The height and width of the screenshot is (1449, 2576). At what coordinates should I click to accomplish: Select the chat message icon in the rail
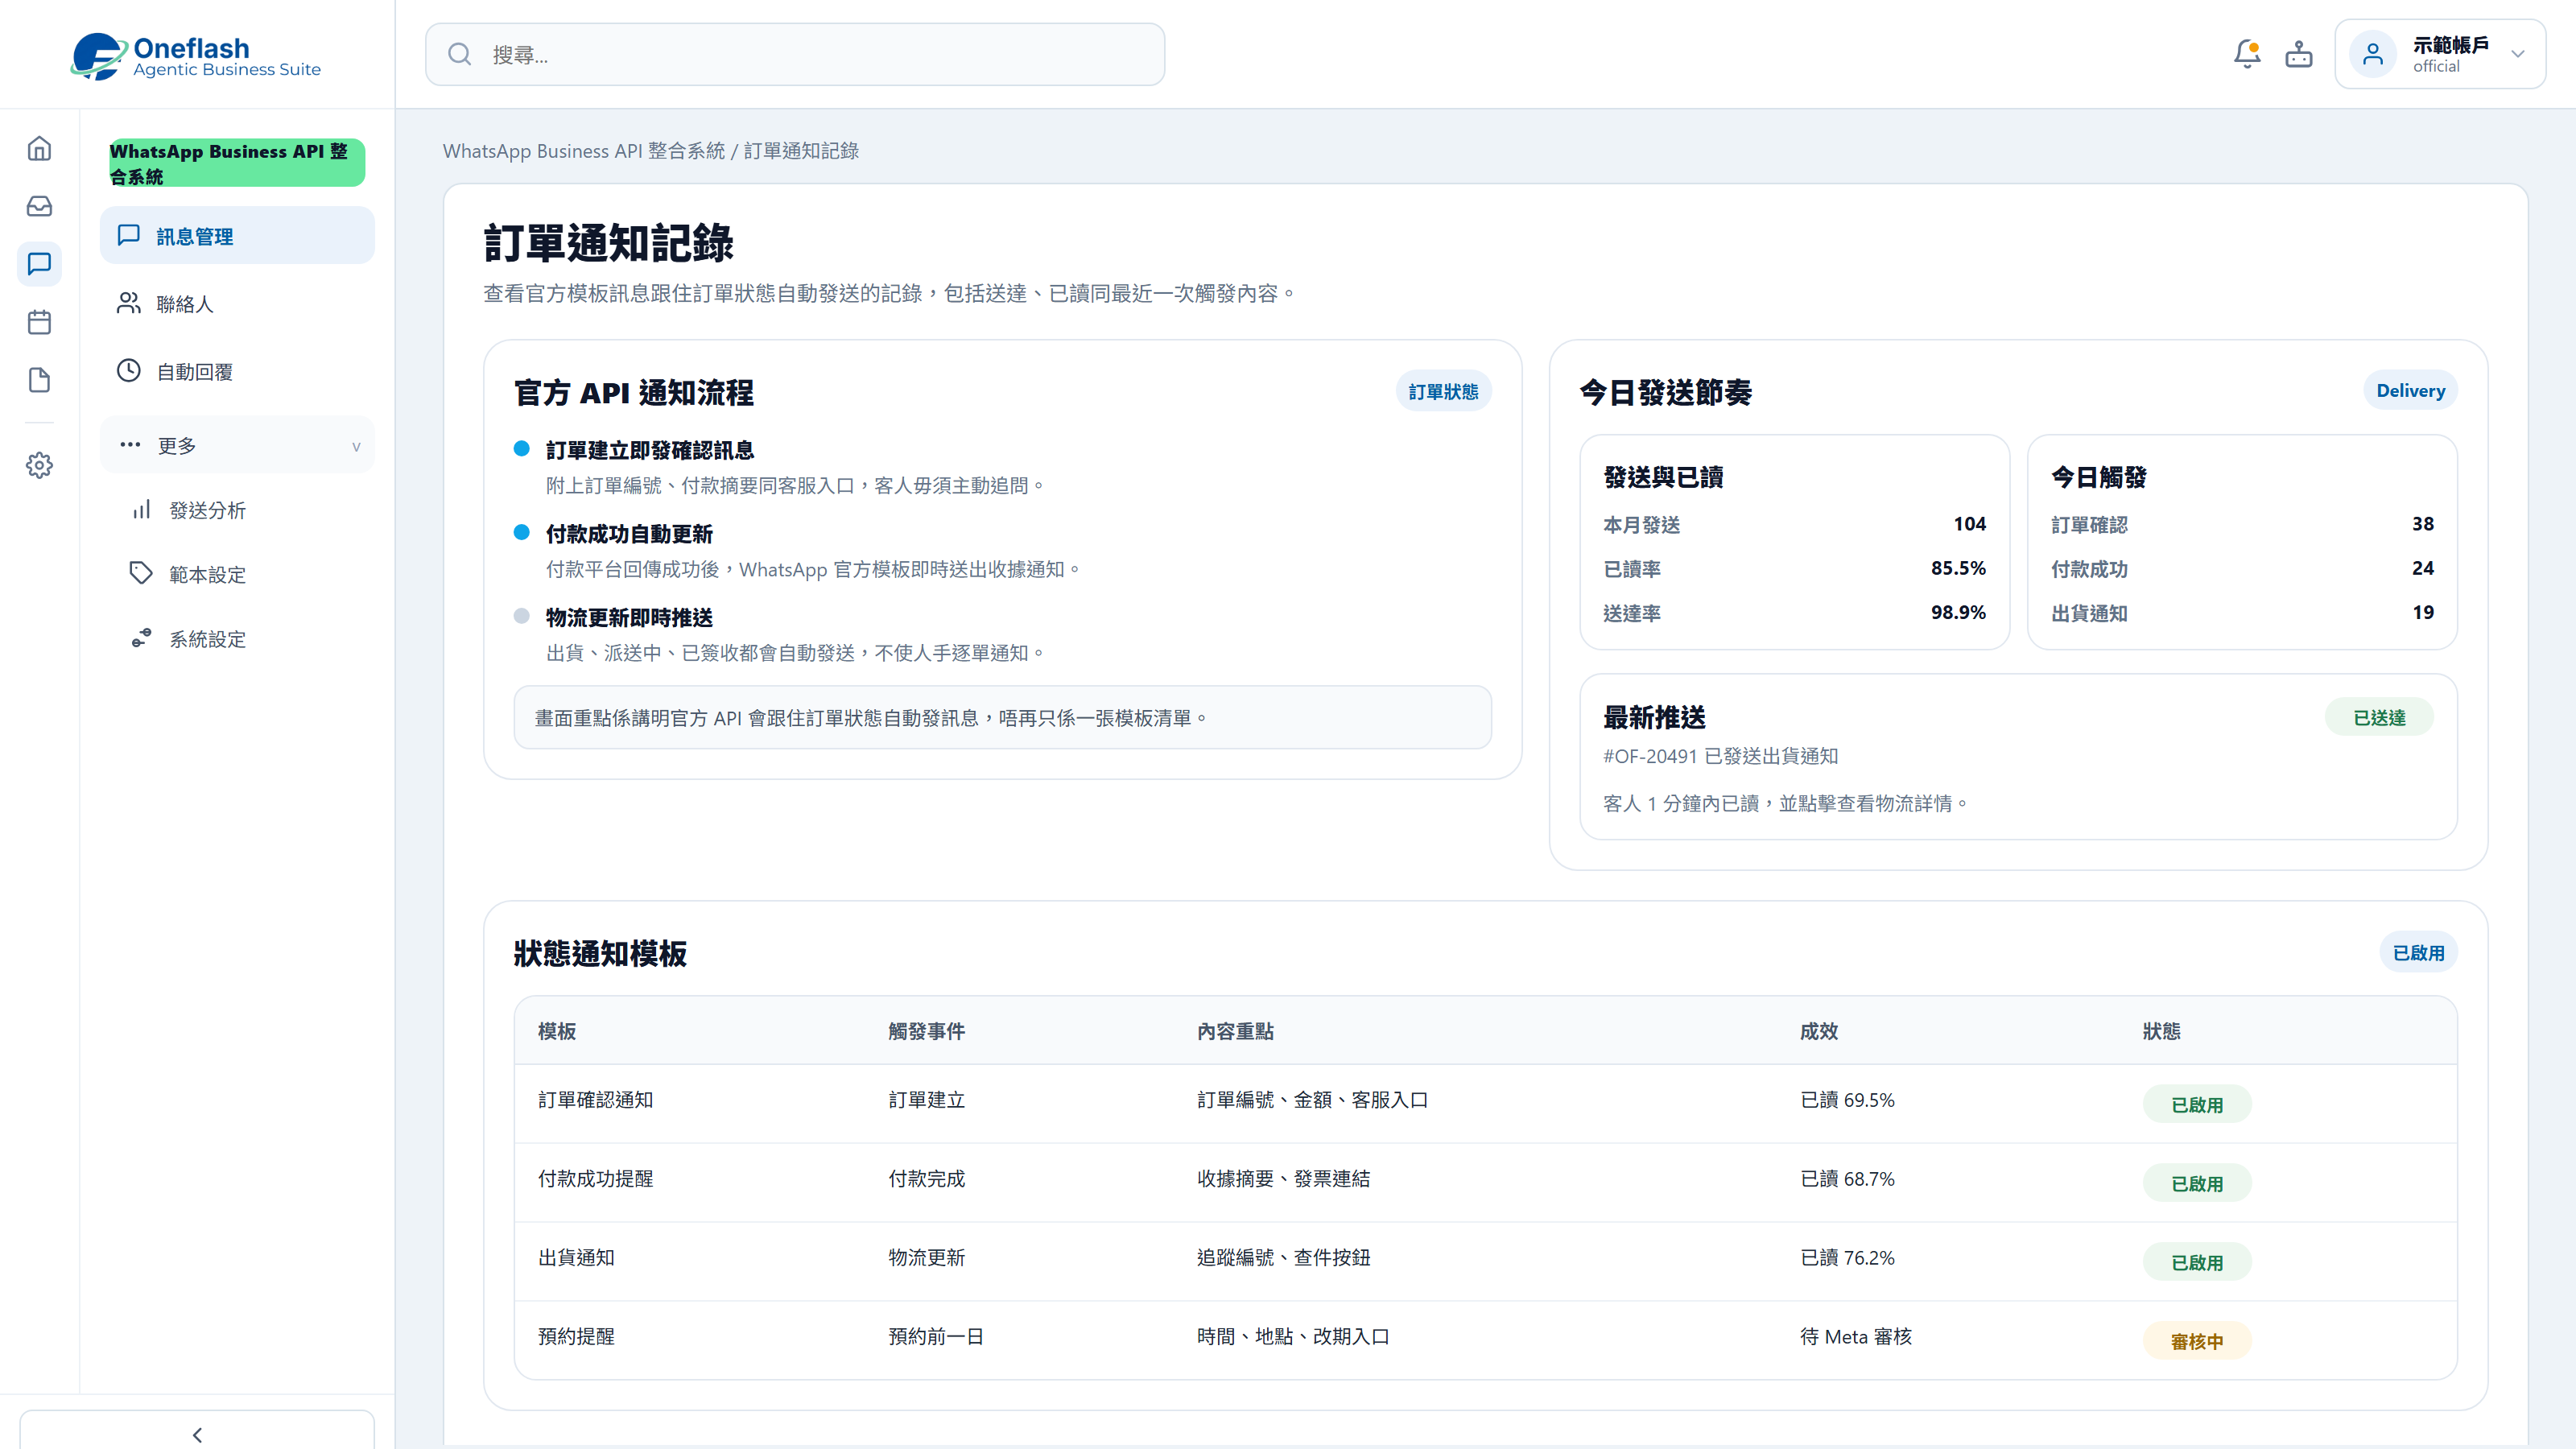(39, 264)
